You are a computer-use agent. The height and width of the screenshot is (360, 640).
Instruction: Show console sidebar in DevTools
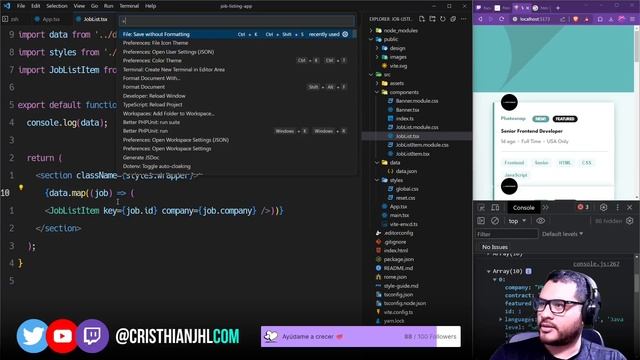tap(481, 221)
